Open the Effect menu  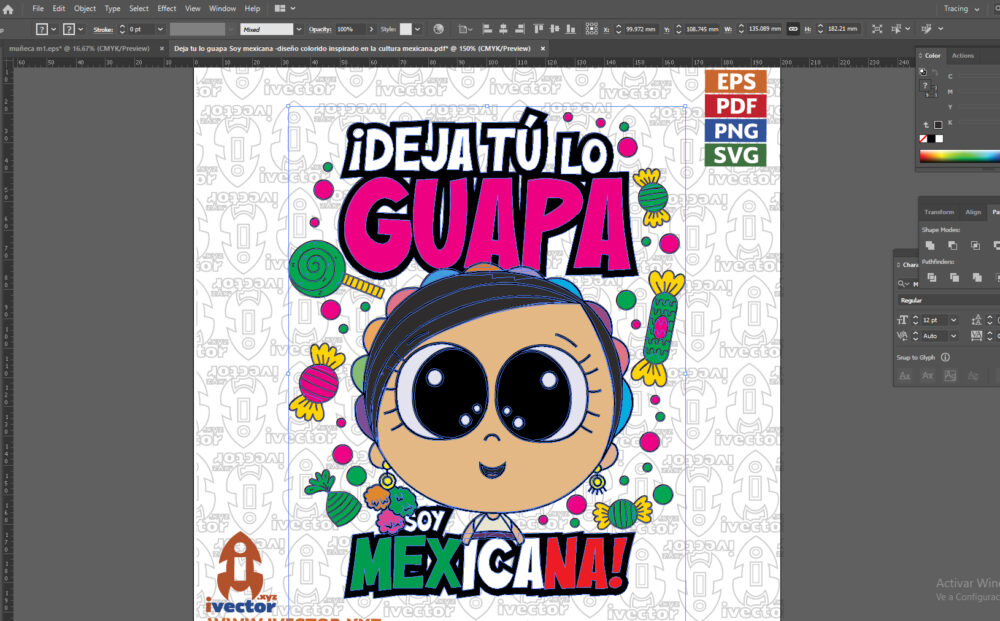click(166, 8)
